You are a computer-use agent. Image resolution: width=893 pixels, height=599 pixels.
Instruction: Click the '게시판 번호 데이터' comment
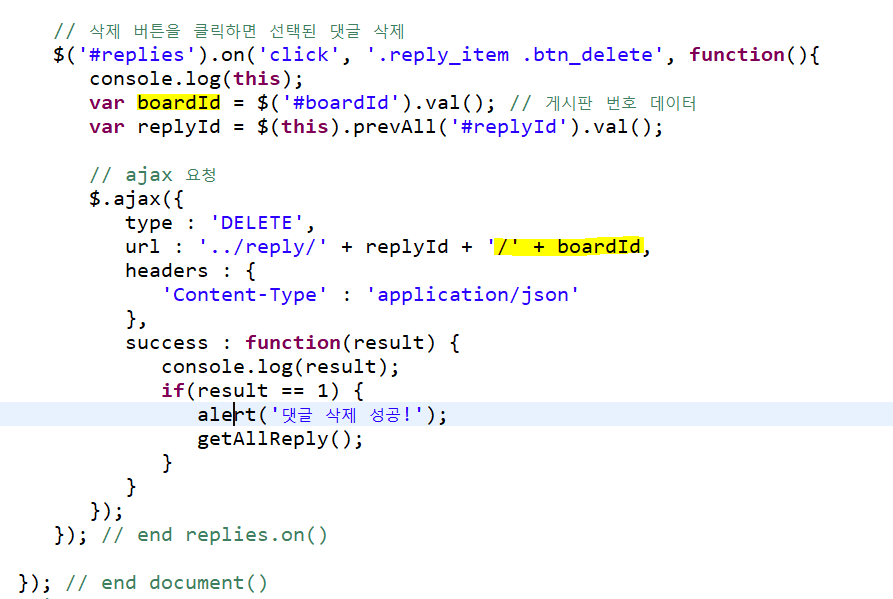pyautogui.click(x=603, y=103)
